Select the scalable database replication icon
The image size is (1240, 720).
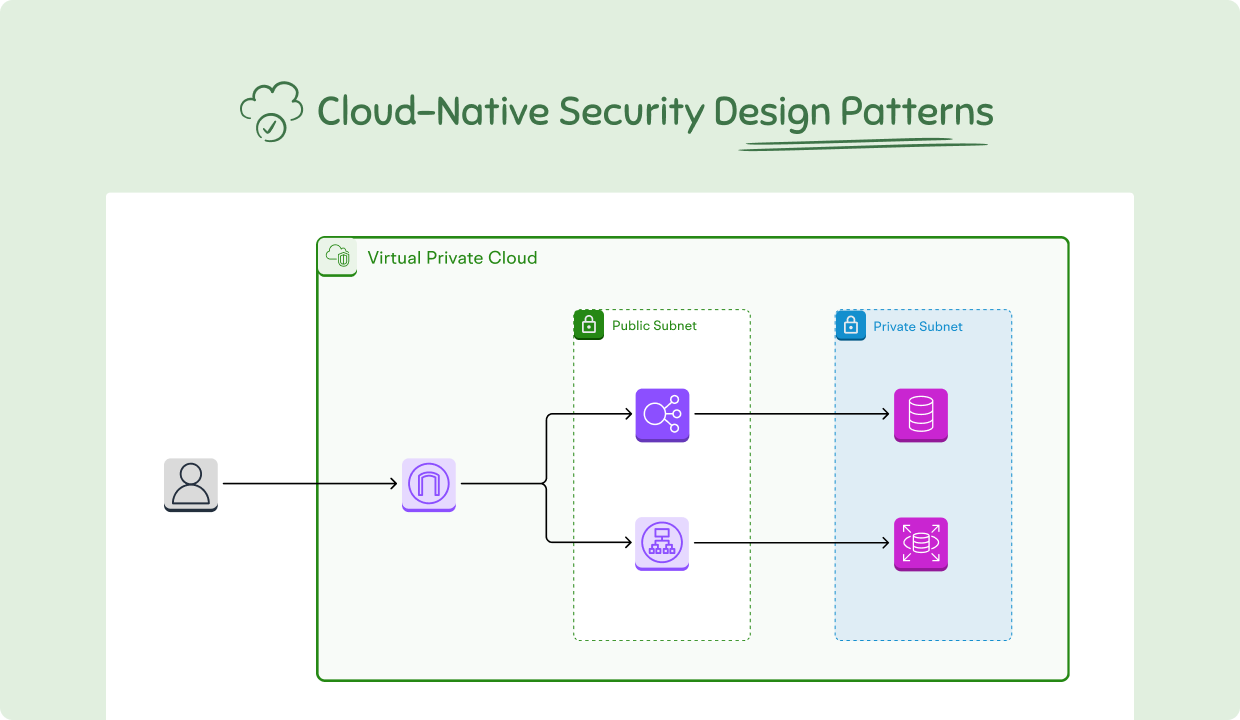[919, 544]
